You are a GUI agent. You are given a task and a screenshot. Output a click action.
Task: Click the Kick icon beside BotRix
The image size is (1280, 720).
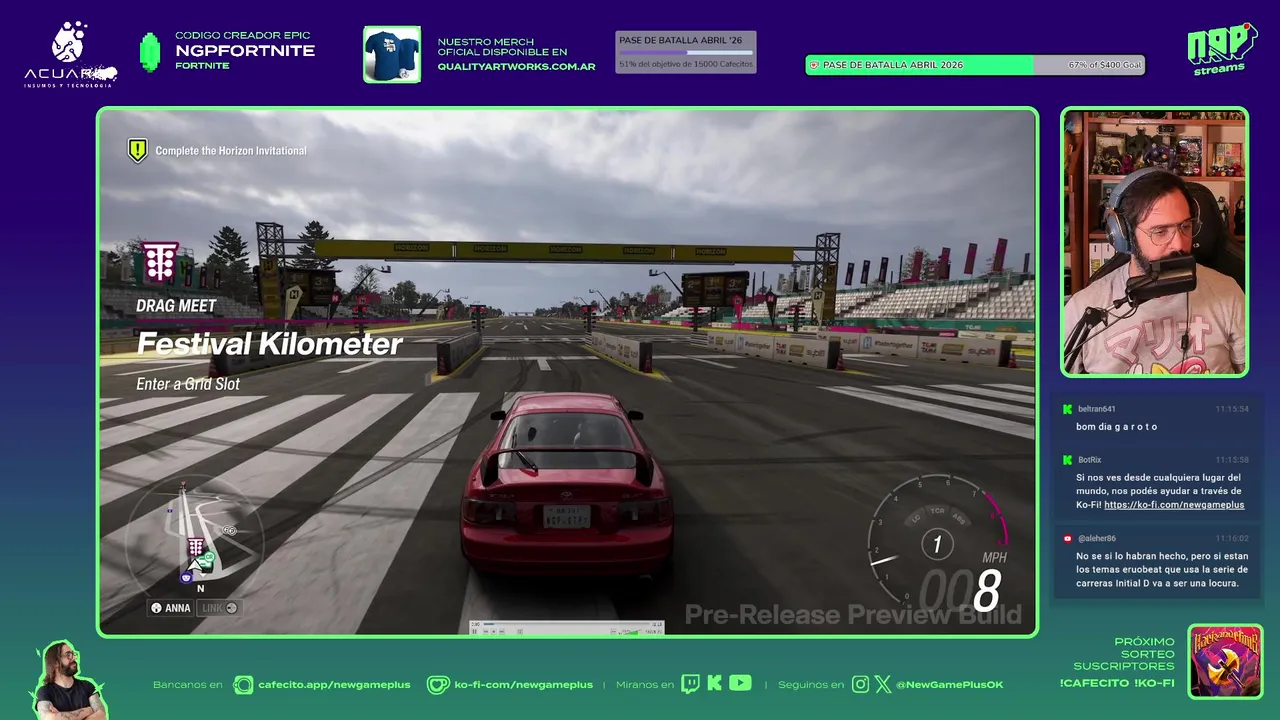tap(1067, 460)
